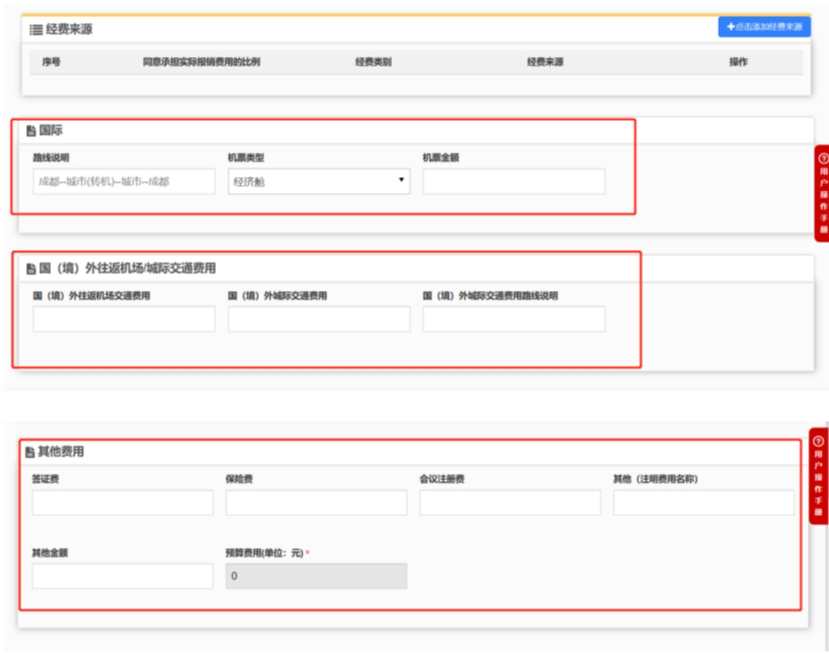Select the 其他金额 input box

pos(123,576)
